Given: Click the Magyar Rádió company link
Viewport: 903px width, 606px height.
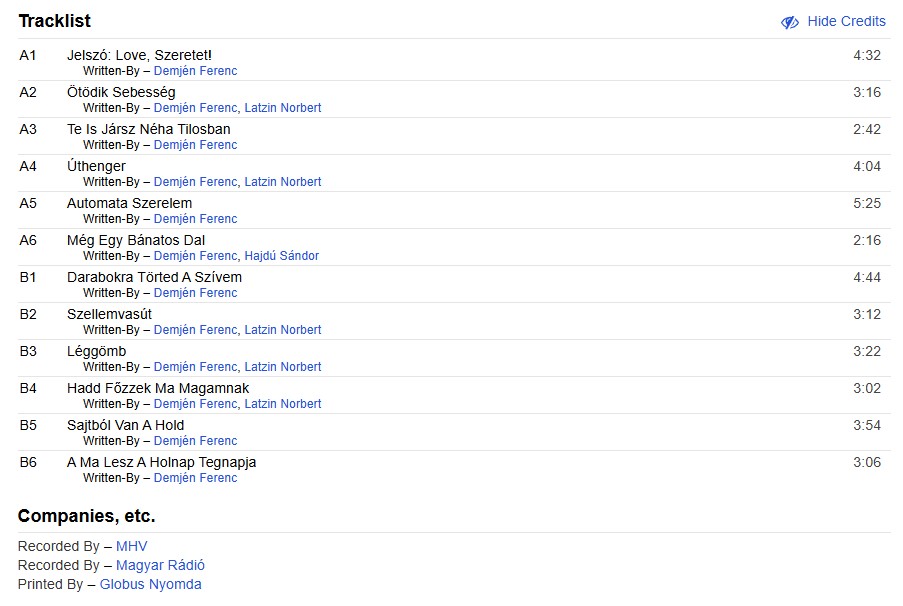Looking at the screenshot, I should tap(160, 566).
